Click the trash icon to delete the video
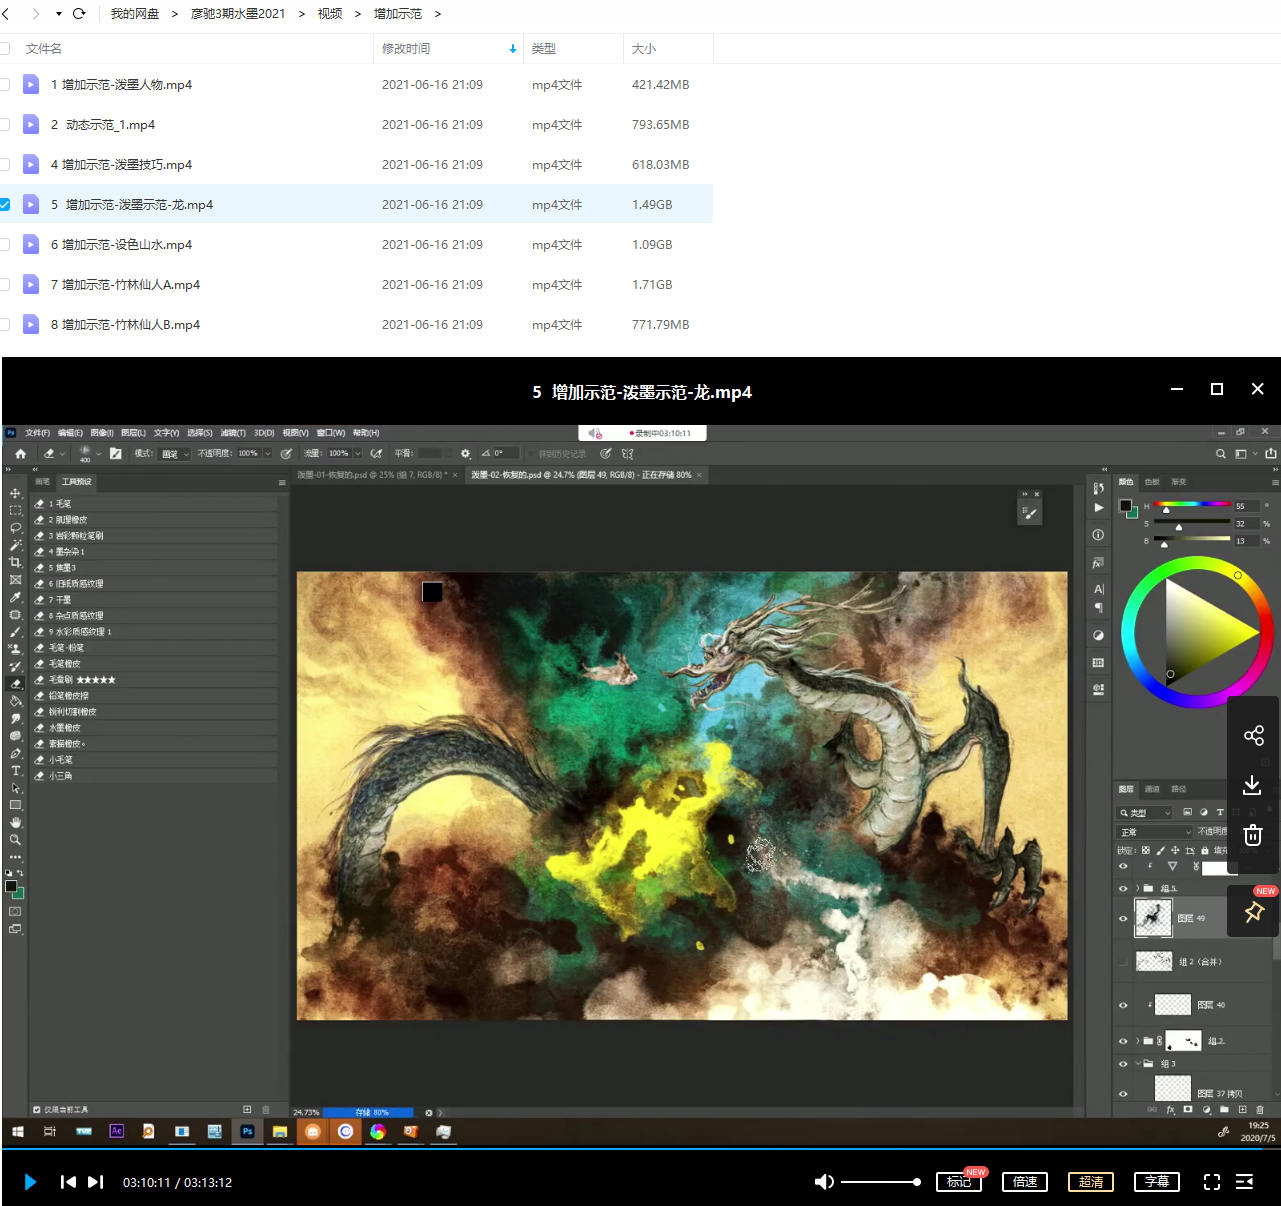Screen dimensions: 1281x1206 (x=1252, y=835)
